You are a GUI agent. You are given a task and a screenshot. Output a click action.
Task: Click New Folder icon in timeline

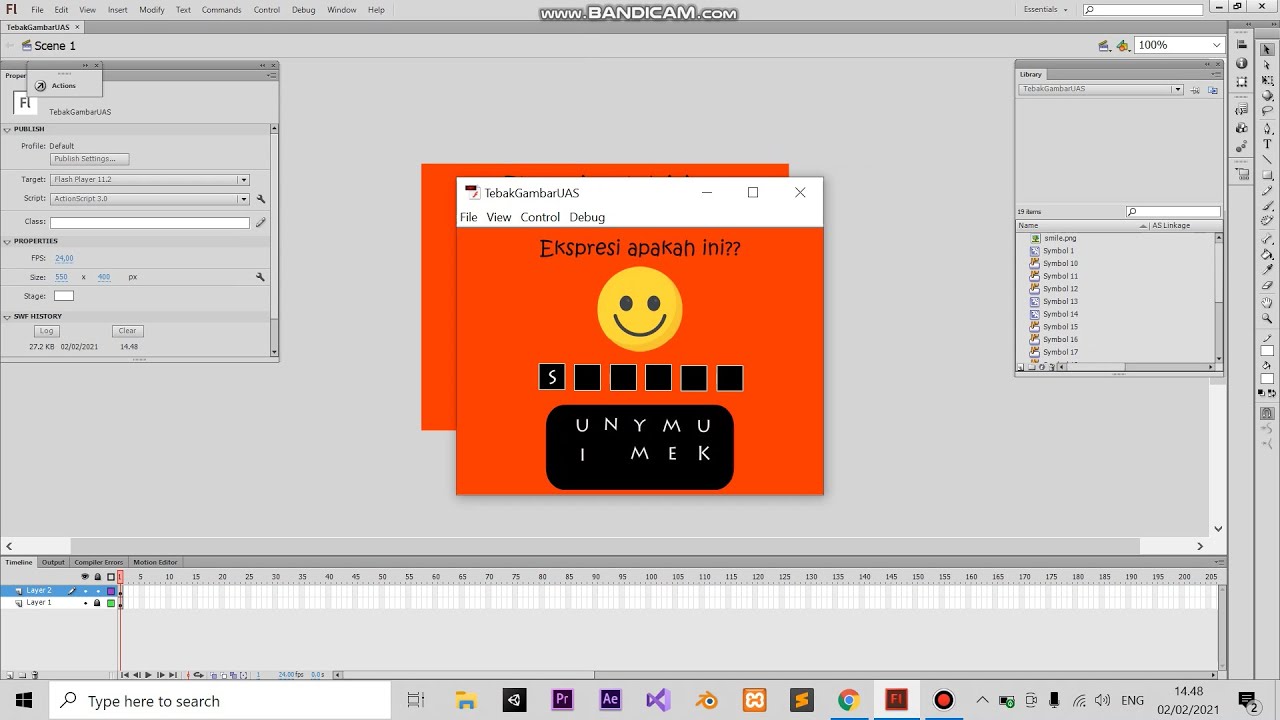coord(22,675)
